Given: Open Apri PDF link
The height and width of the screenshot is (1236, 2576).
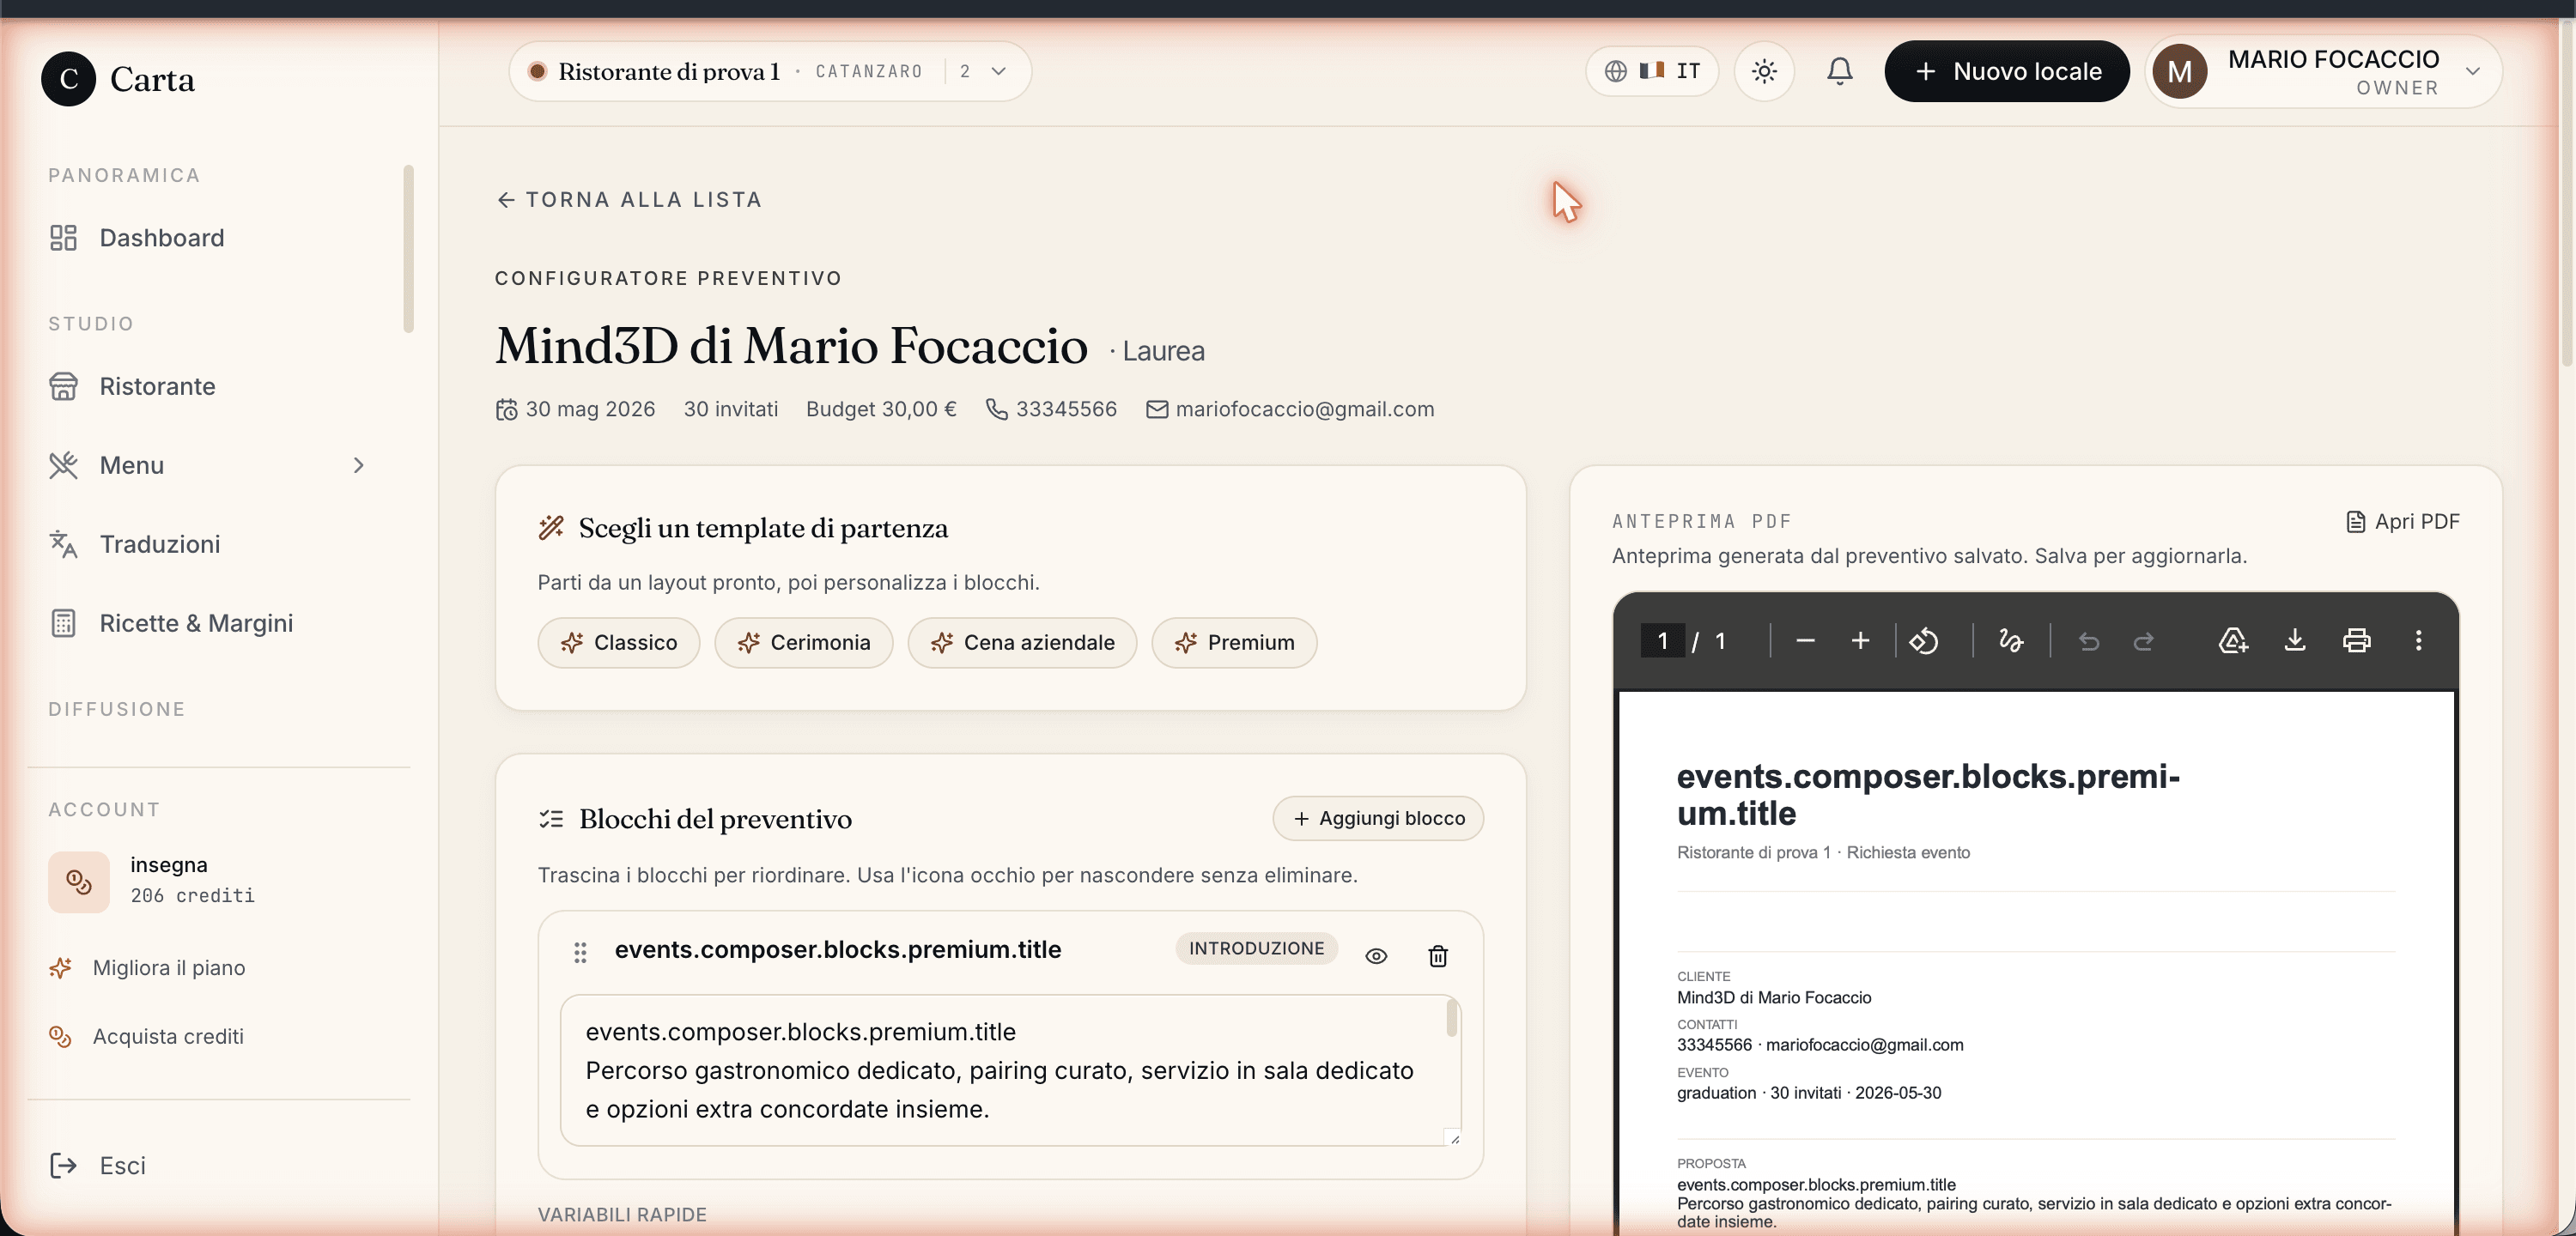Looking at the screenshot, I should point(2402,521).
